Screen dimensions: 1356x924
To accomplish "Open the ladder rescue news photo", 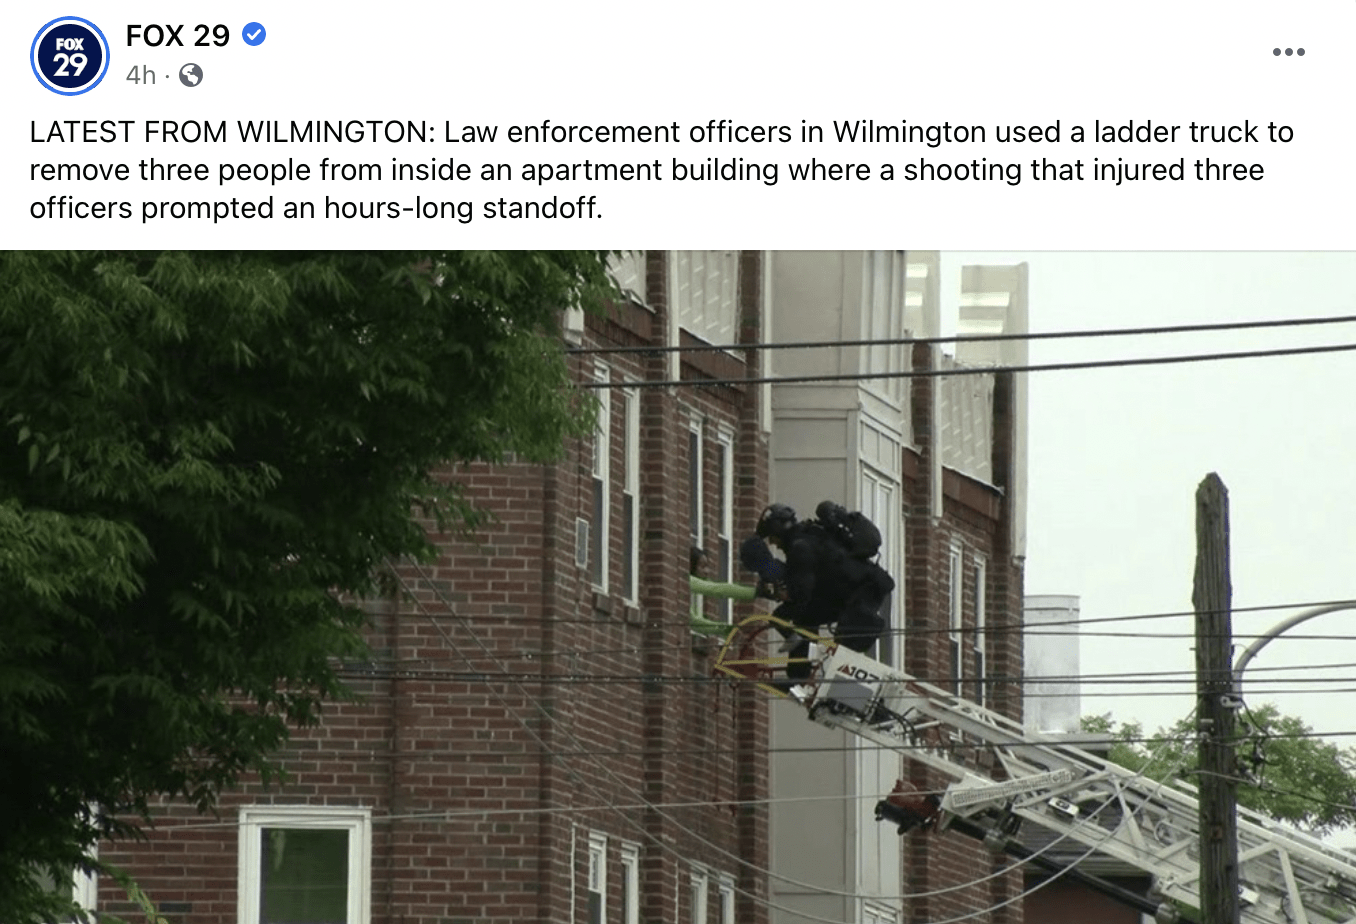I will click(x=678, y=587).
